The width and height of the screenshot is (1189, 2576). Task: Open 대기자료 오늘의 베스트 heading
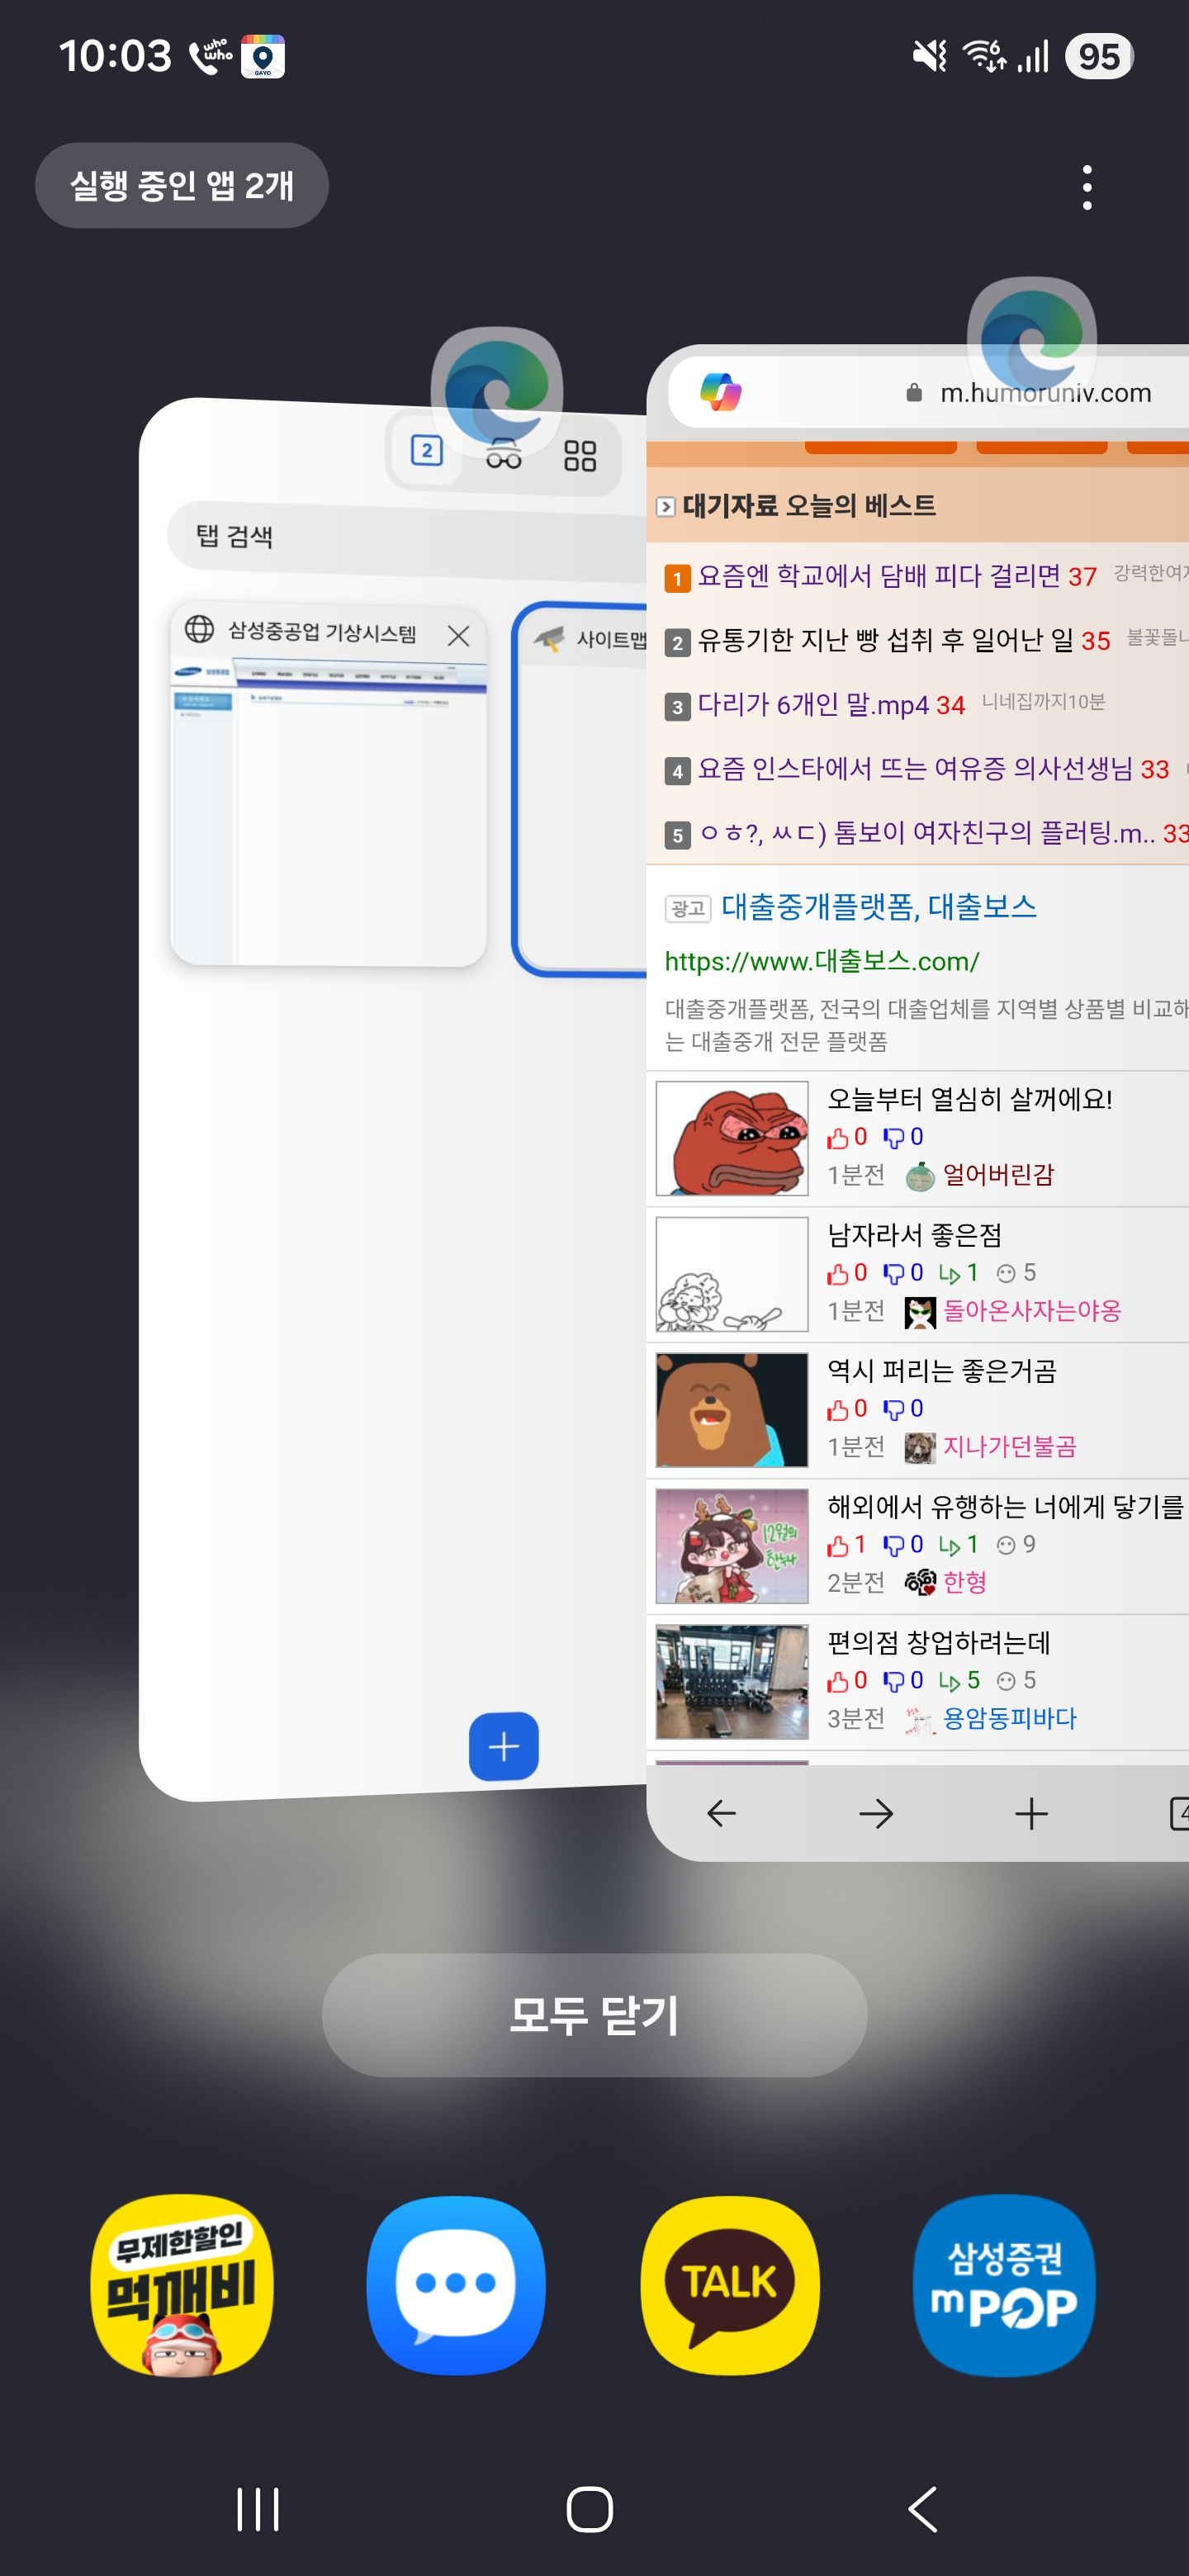pyautogui.click(x=809, y=506)
